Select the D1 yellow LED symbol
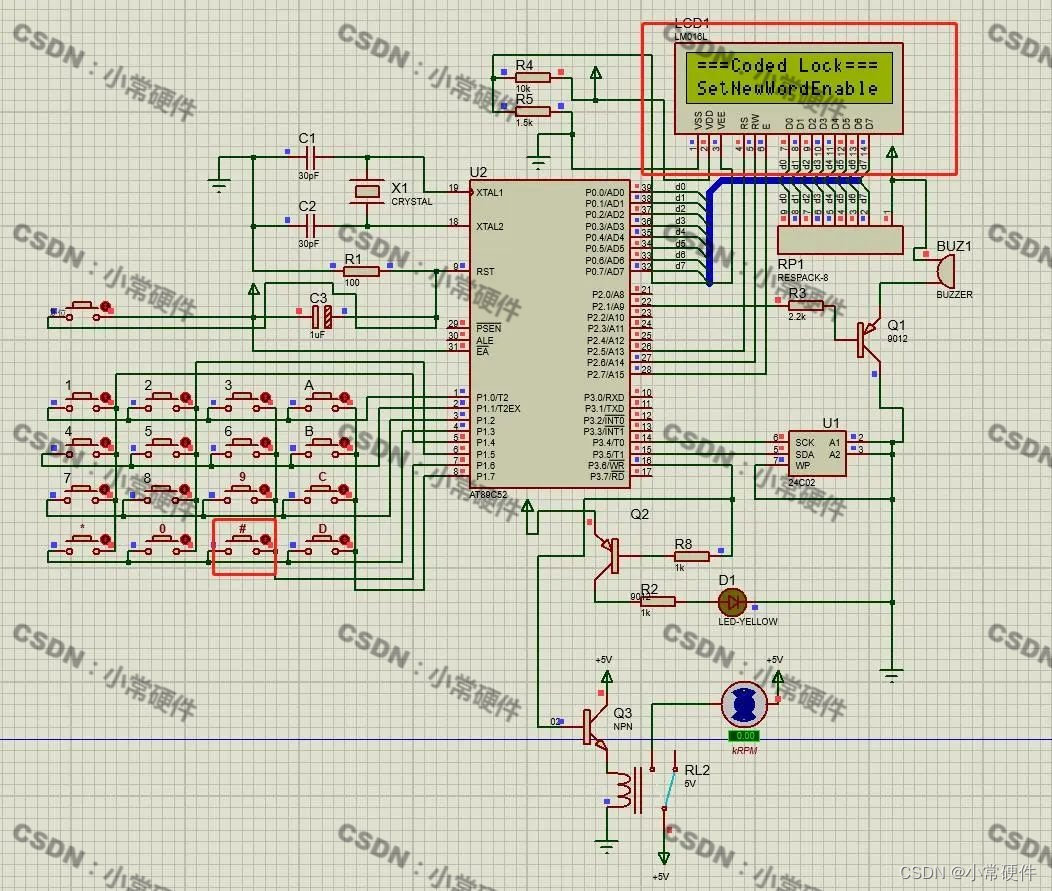This screenshot has height=891, width=1052. tap(732, 602)
